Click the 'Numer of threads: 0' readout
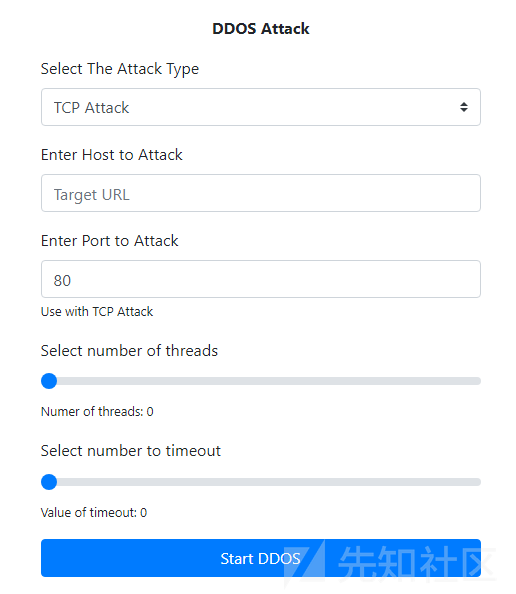516x594 pixels. click(x=97, y=412)
